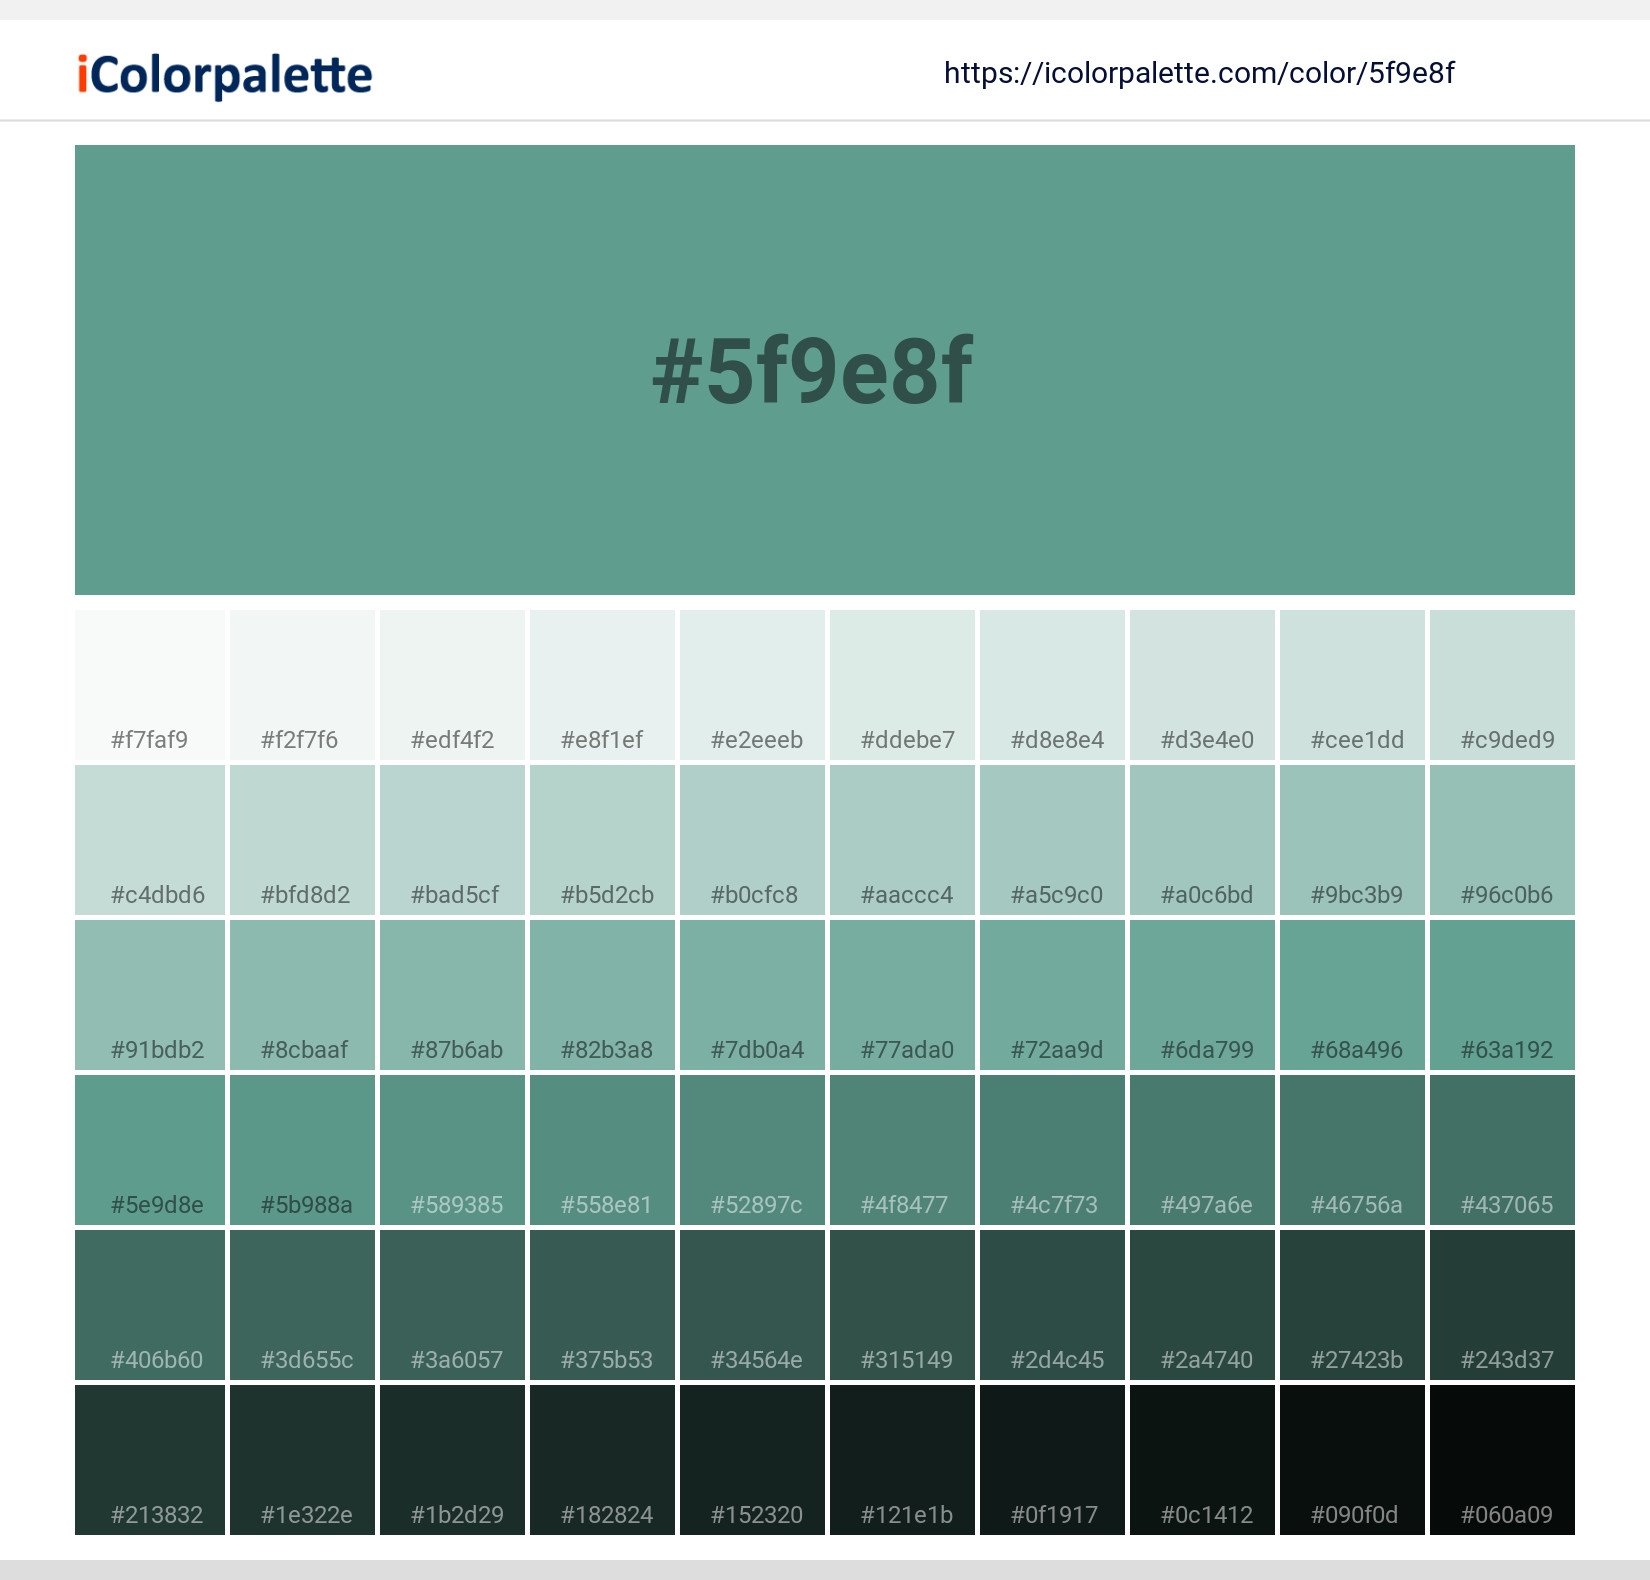Select the #52897c color swatch

click(x=752, y=1150)
